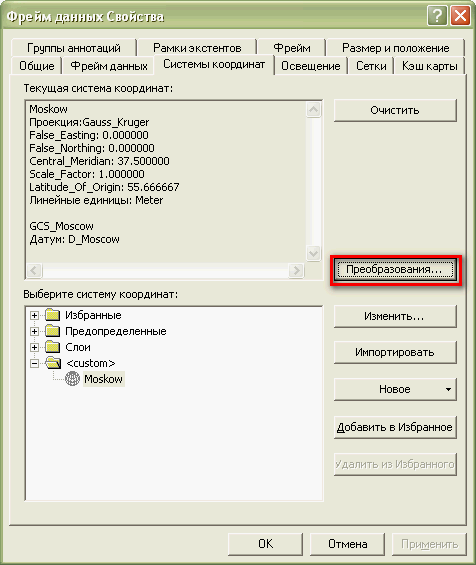Image resolution: width=476 pixels, height=565 pixels.
Task: Switch to the Сетки tab
Action: 371,66
